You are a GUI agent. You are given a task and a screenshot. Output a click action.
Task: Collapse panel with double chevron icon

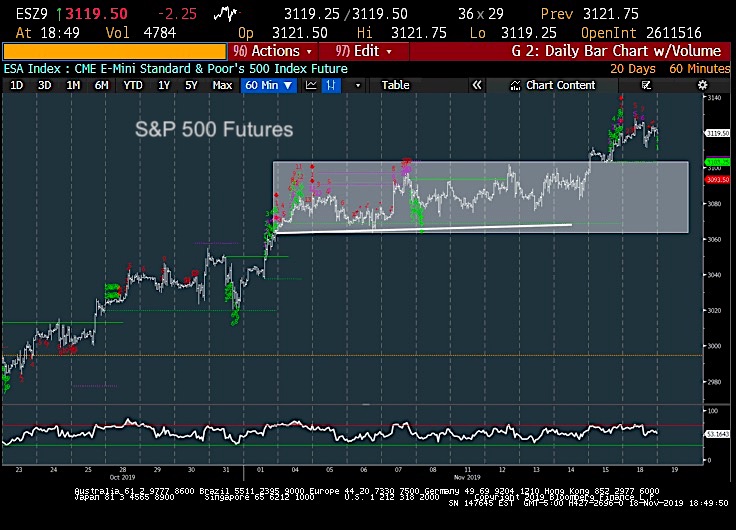[476, 85]
